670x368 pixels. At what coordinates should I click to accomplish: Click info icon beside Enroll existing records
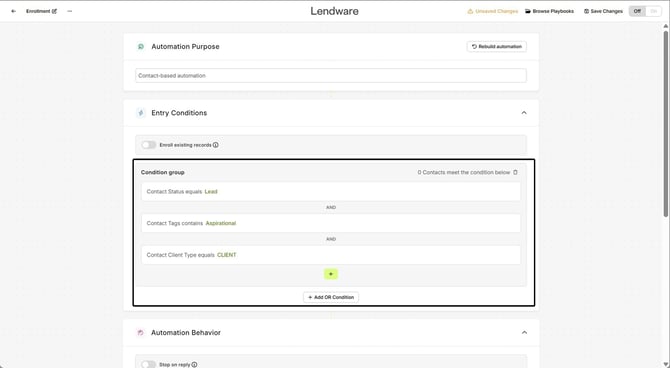pyautogui.click(x=216, y=145)
